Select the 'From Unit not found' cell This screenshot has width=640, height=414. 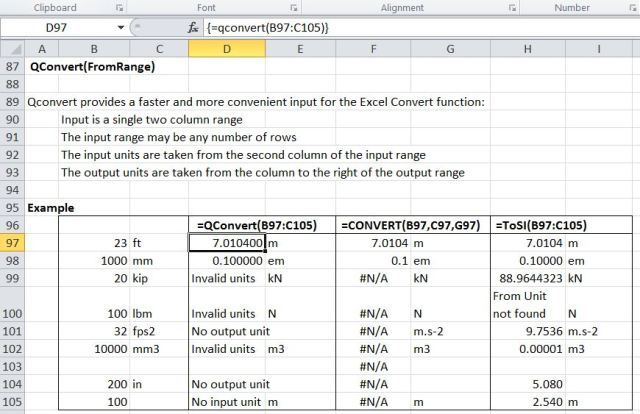point(524,305)
